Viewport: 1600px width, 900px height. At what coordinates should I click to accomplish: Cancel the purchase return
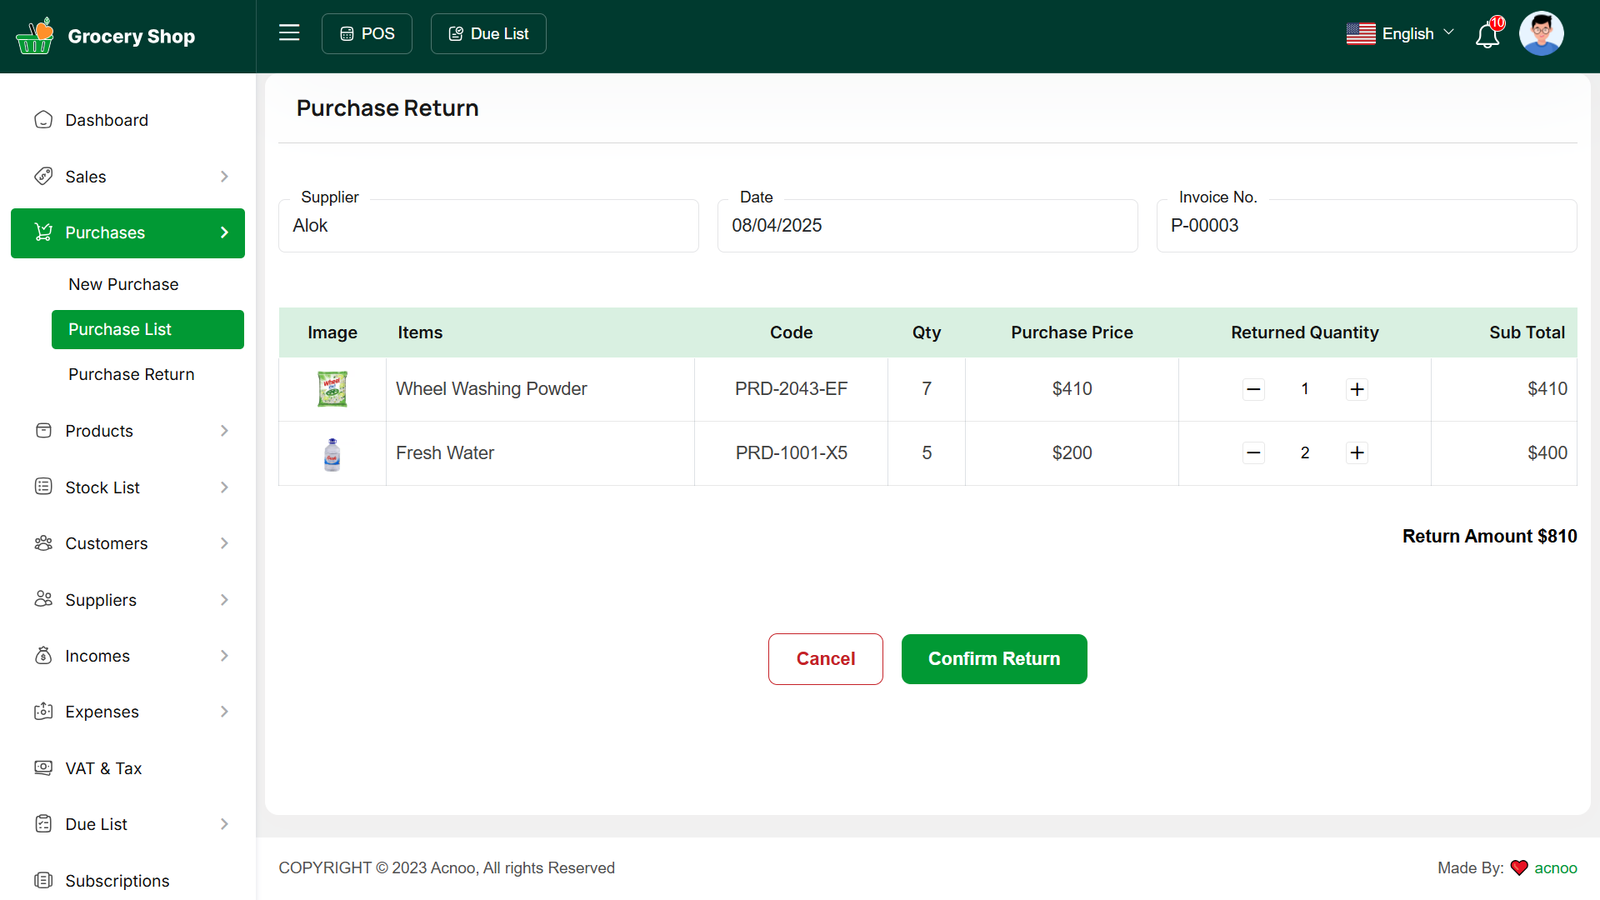(825, 659)
